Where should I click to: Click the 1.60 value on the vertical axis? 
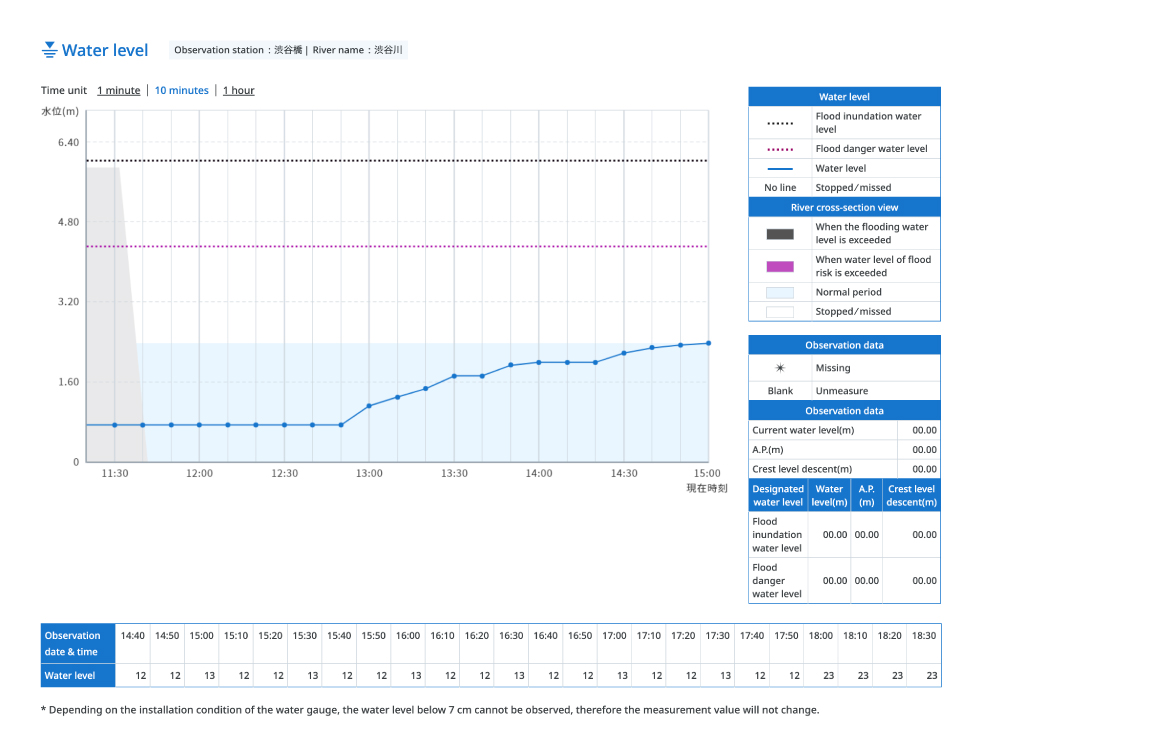click(x=68, y=382)
